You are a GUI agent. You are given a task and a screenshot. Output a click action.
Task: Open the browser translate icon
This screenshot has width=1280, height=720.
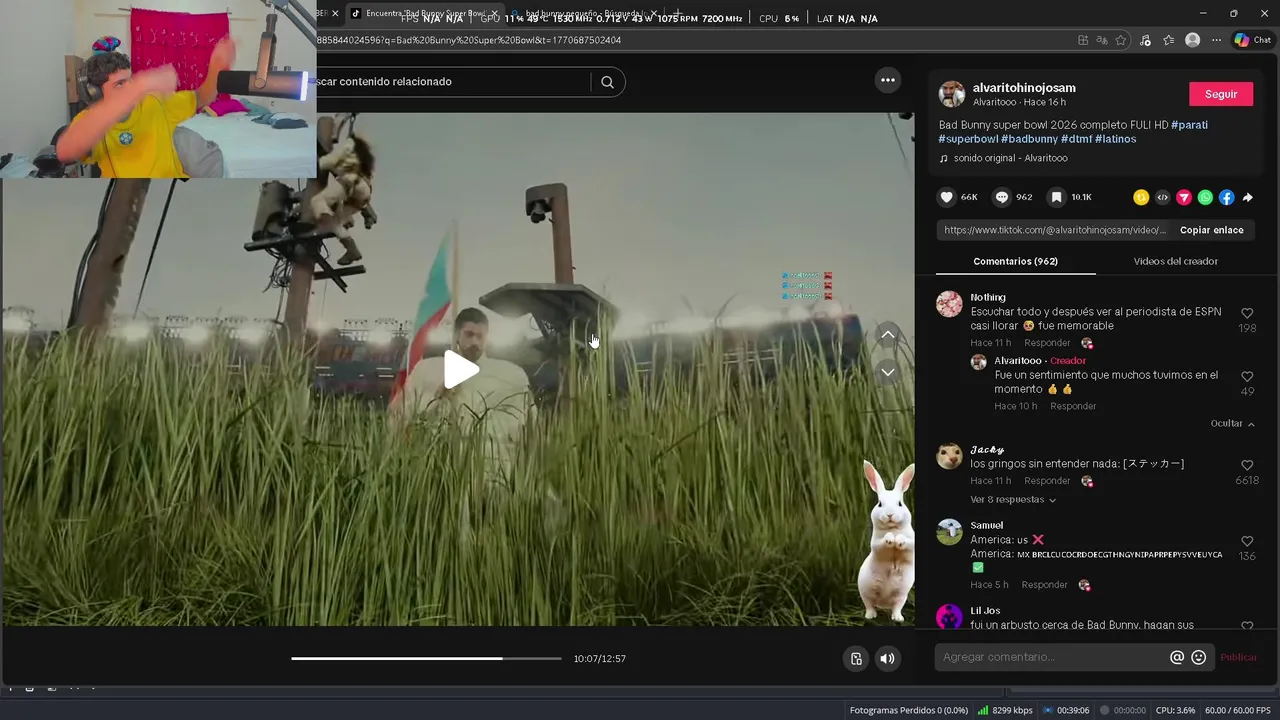(1102, 40)
